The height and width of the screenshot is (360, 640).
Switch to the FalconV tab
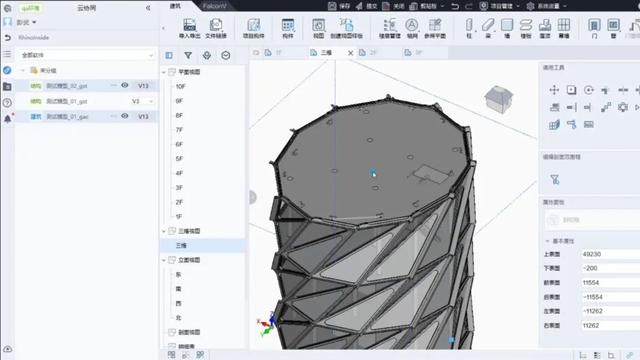pos(215,6)
